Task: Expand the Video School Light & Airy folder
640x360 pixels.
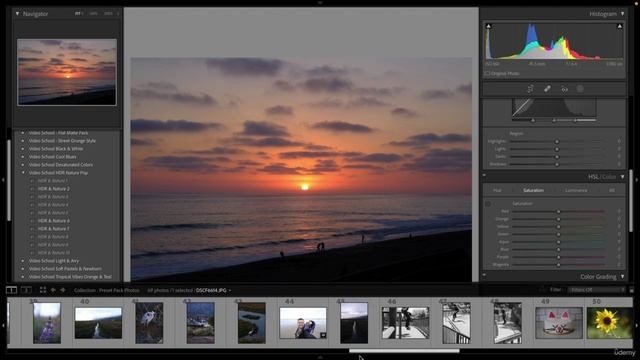Action: [x=23, y=260]
